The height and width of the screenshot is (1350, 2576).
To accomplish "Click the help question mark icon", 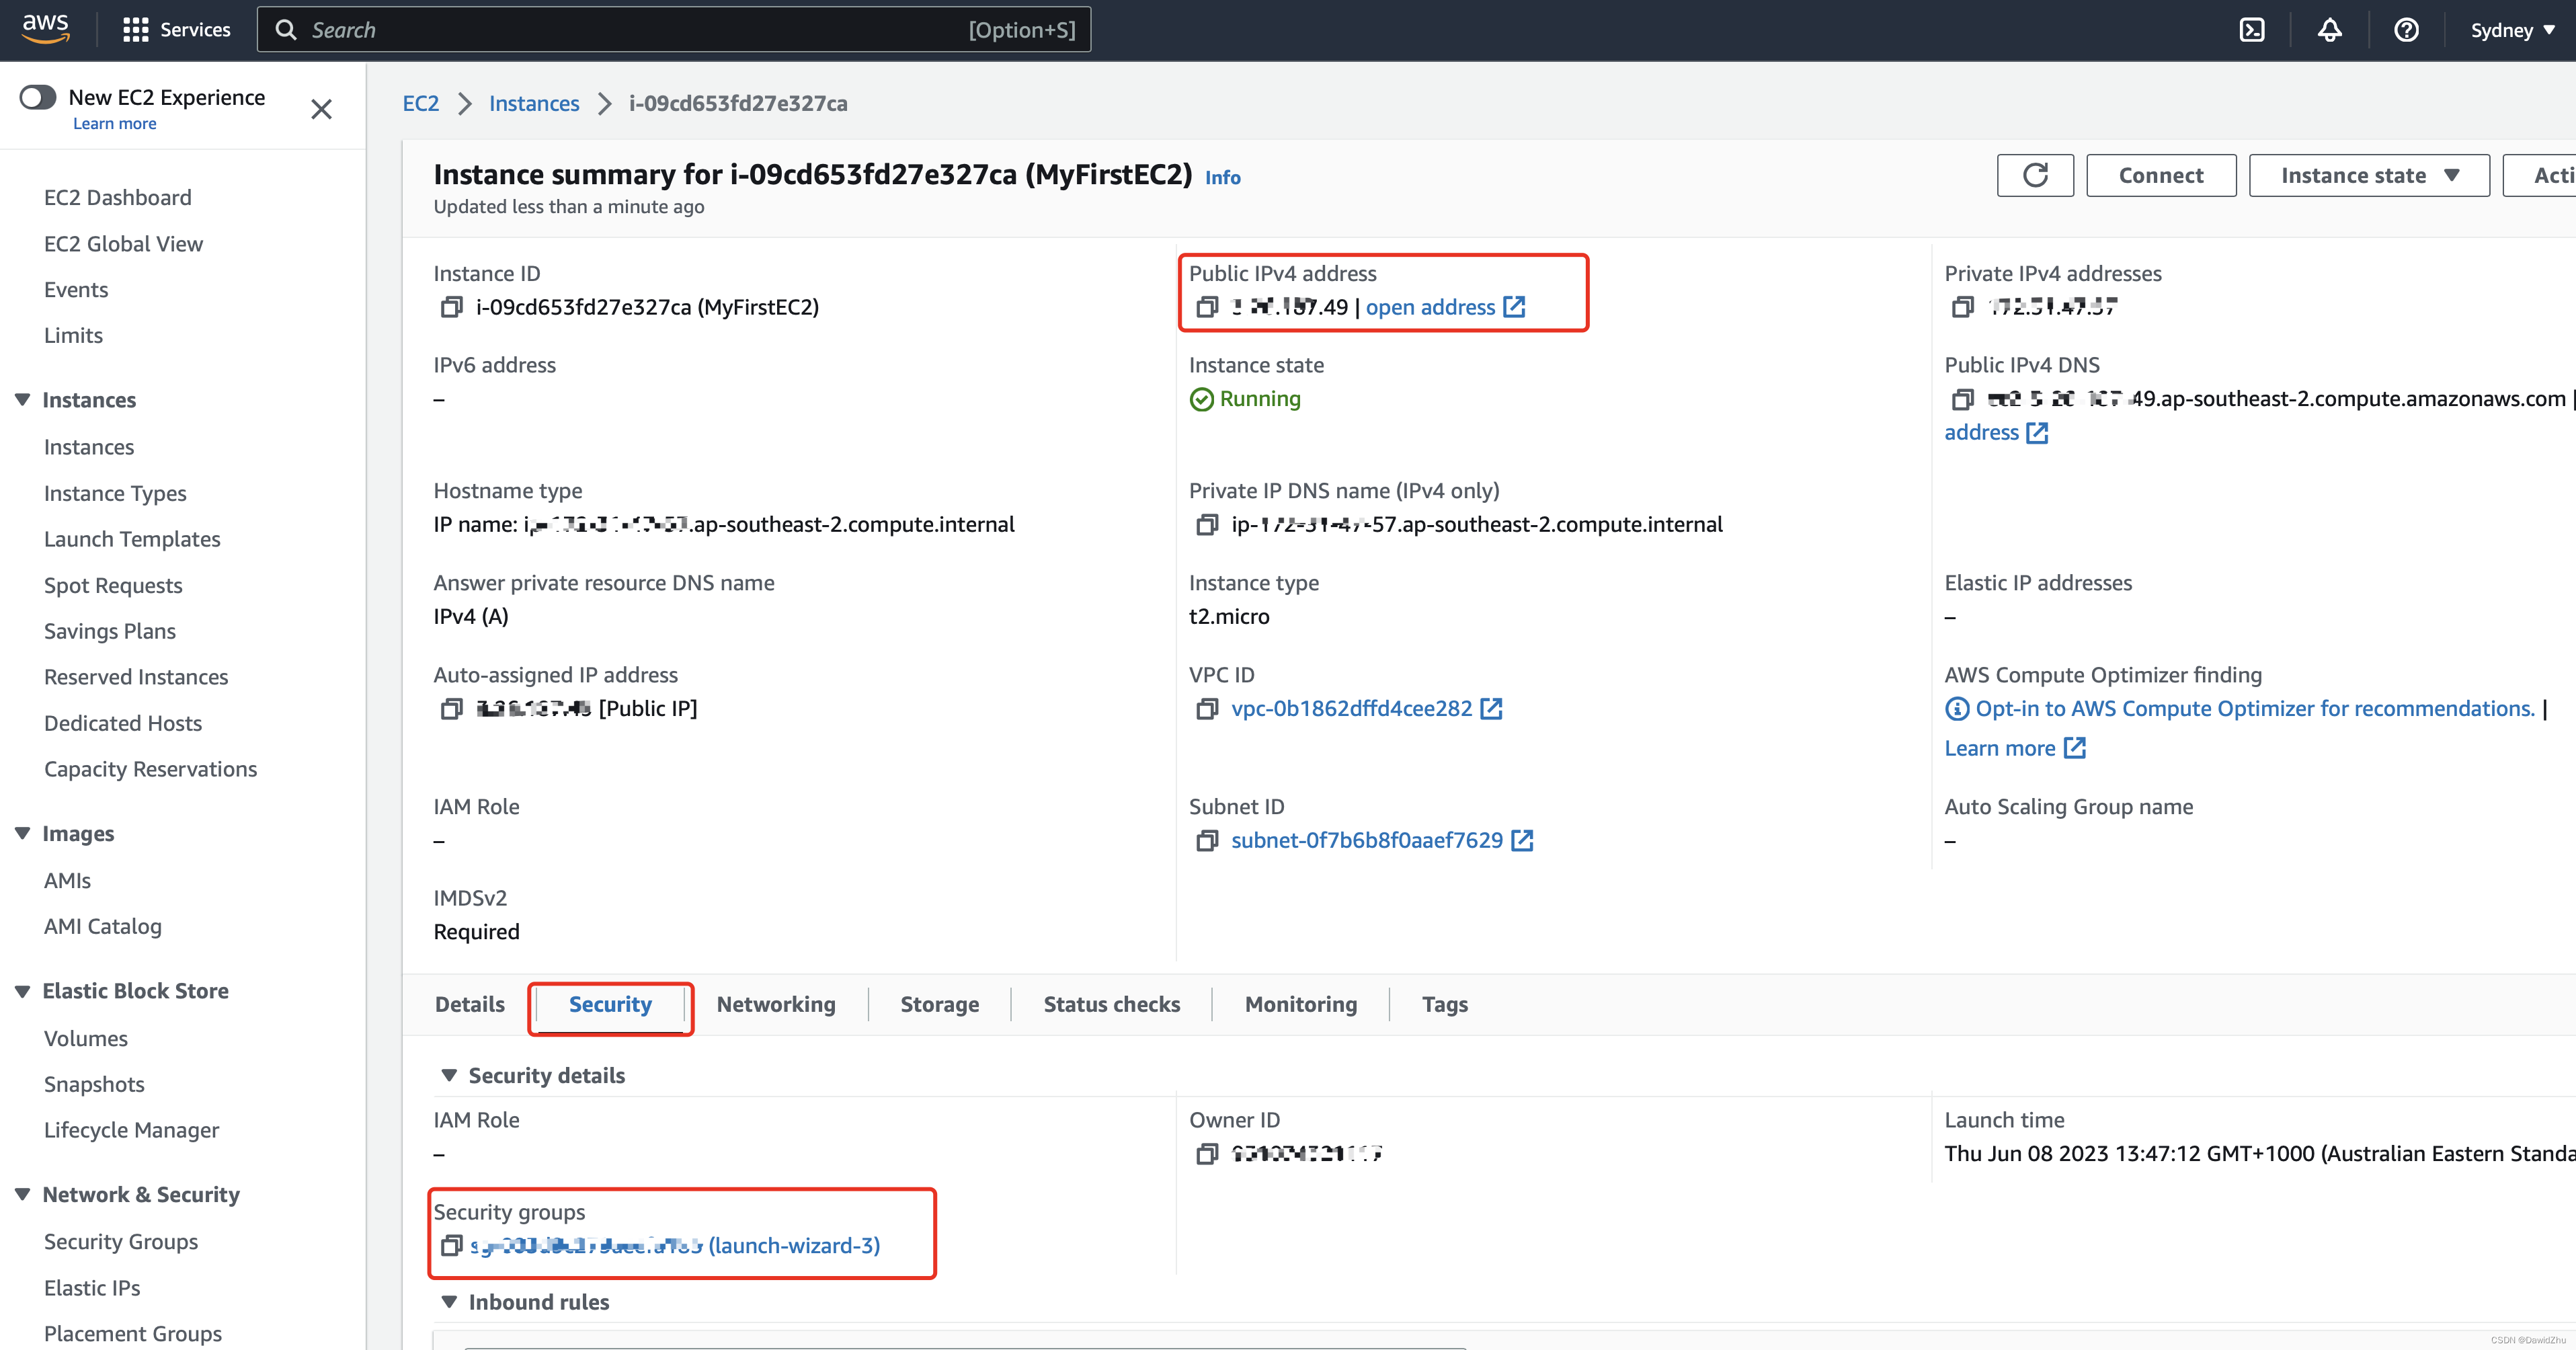I will click(2407, 30).
